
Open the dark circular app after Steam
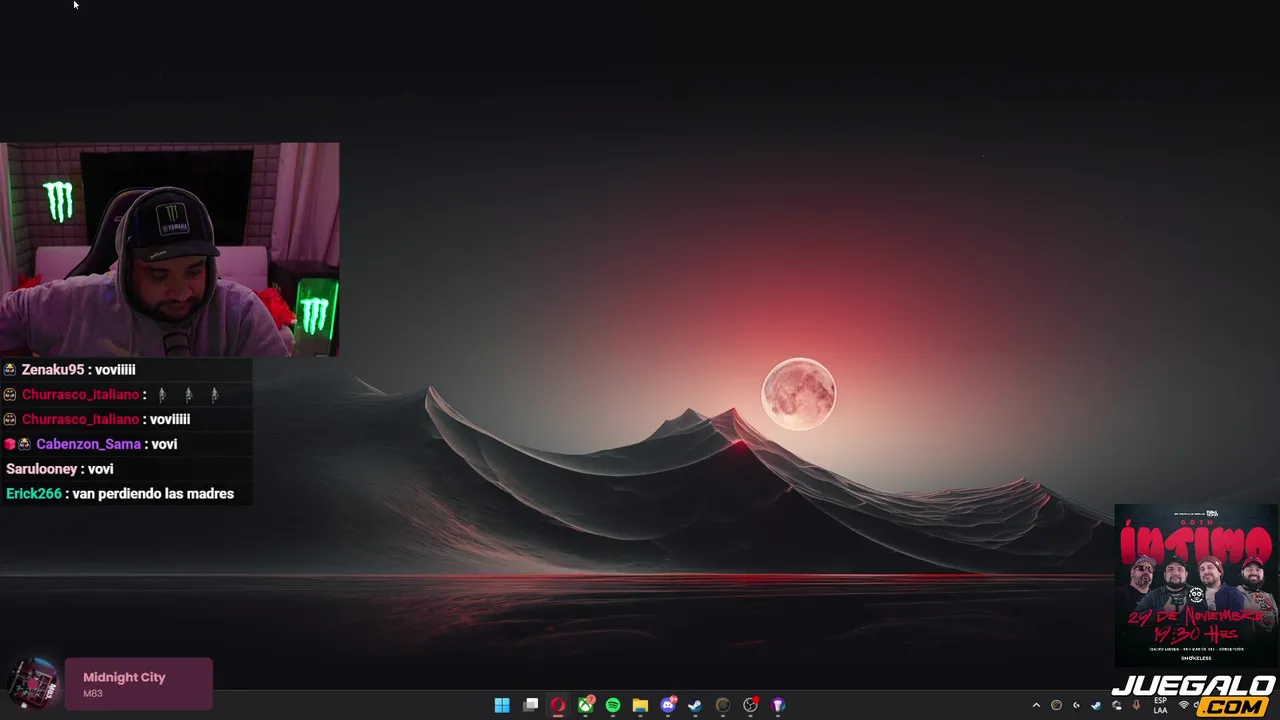(723, 705)
